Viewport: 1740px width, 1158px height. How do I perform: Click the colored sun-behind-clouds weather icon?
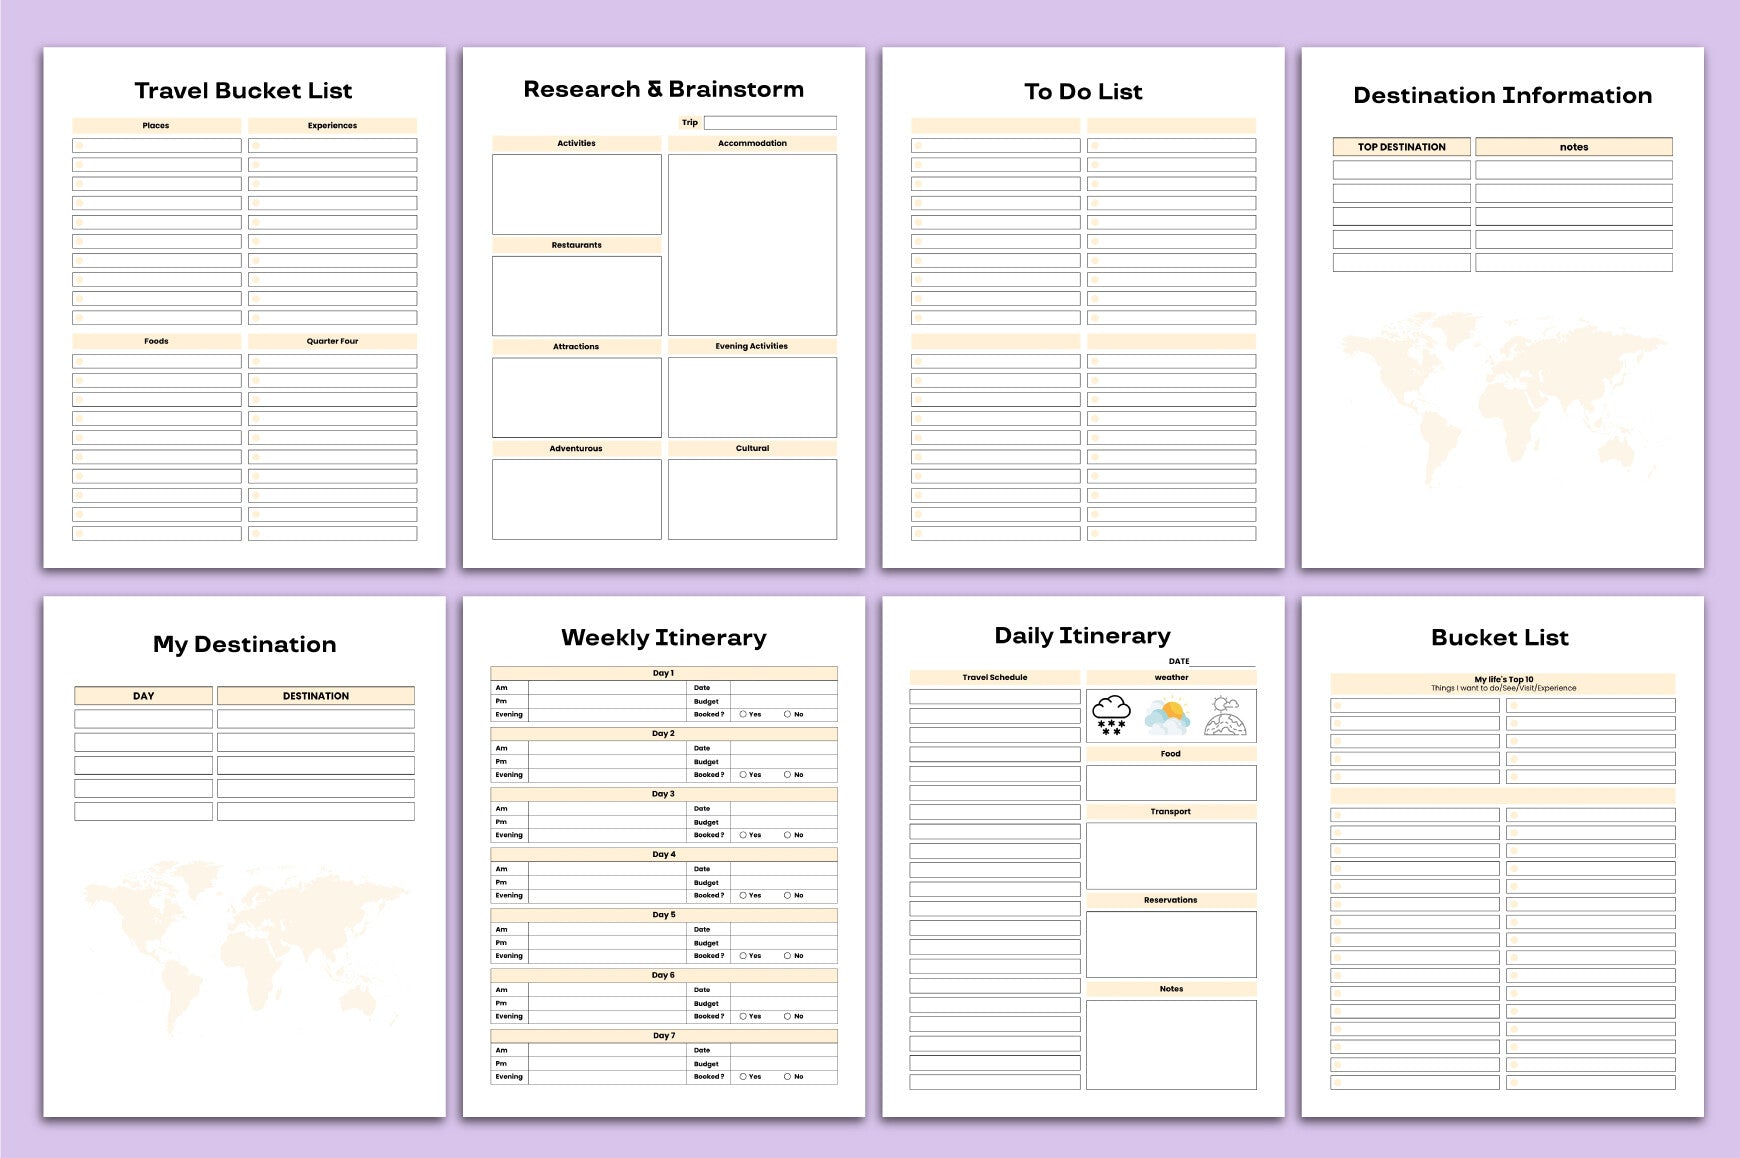coord(1168,716)
